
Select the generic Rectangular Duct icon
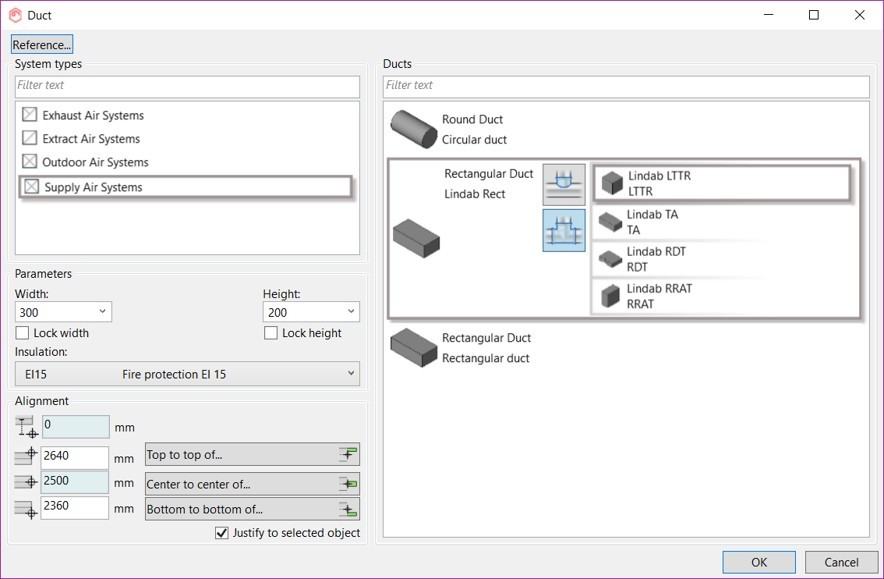415,348
